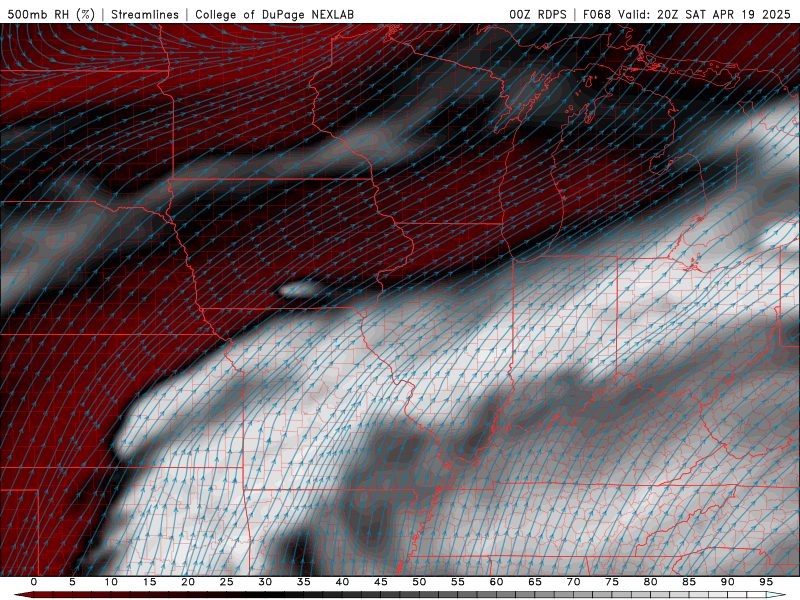Click the "Streamlines" label in header
The height and width of the screenshot is (600, 800).
[x=145, y=14]
